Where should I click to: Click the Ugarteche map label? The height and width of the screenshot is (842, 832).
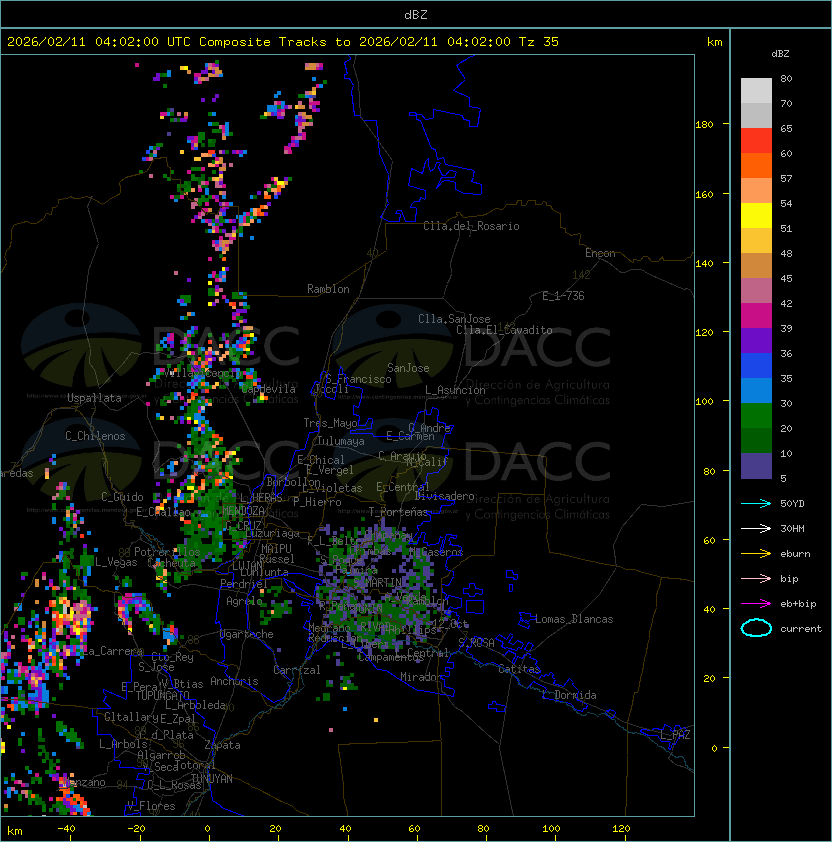pos(247,634)
